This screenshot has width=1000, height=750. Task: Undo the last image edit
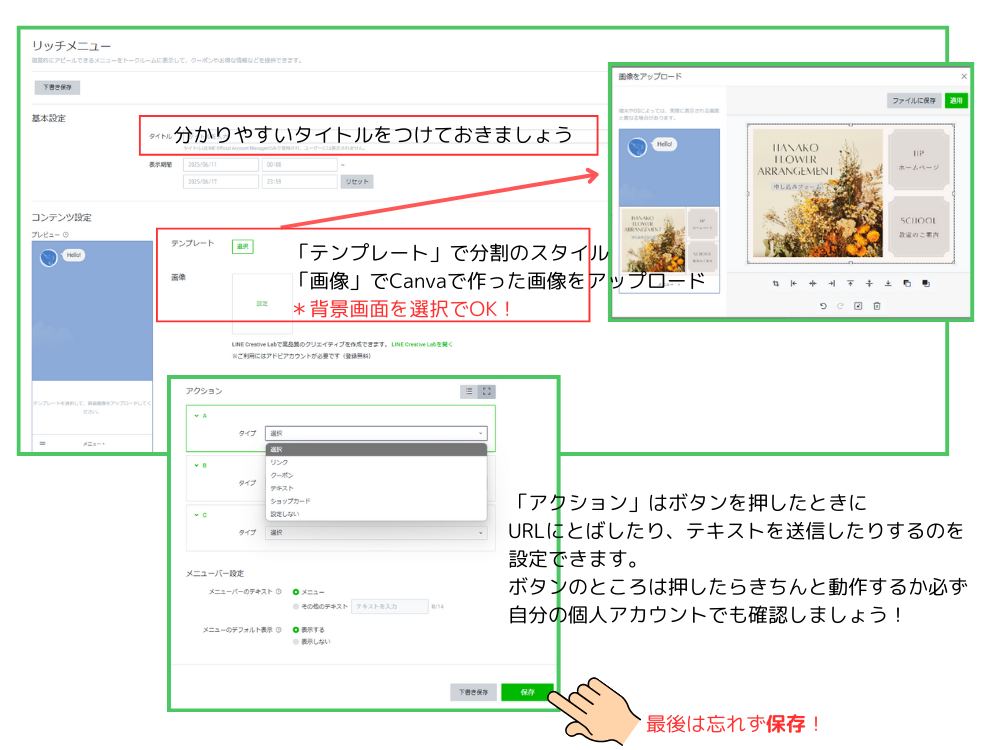pos(823,306)
